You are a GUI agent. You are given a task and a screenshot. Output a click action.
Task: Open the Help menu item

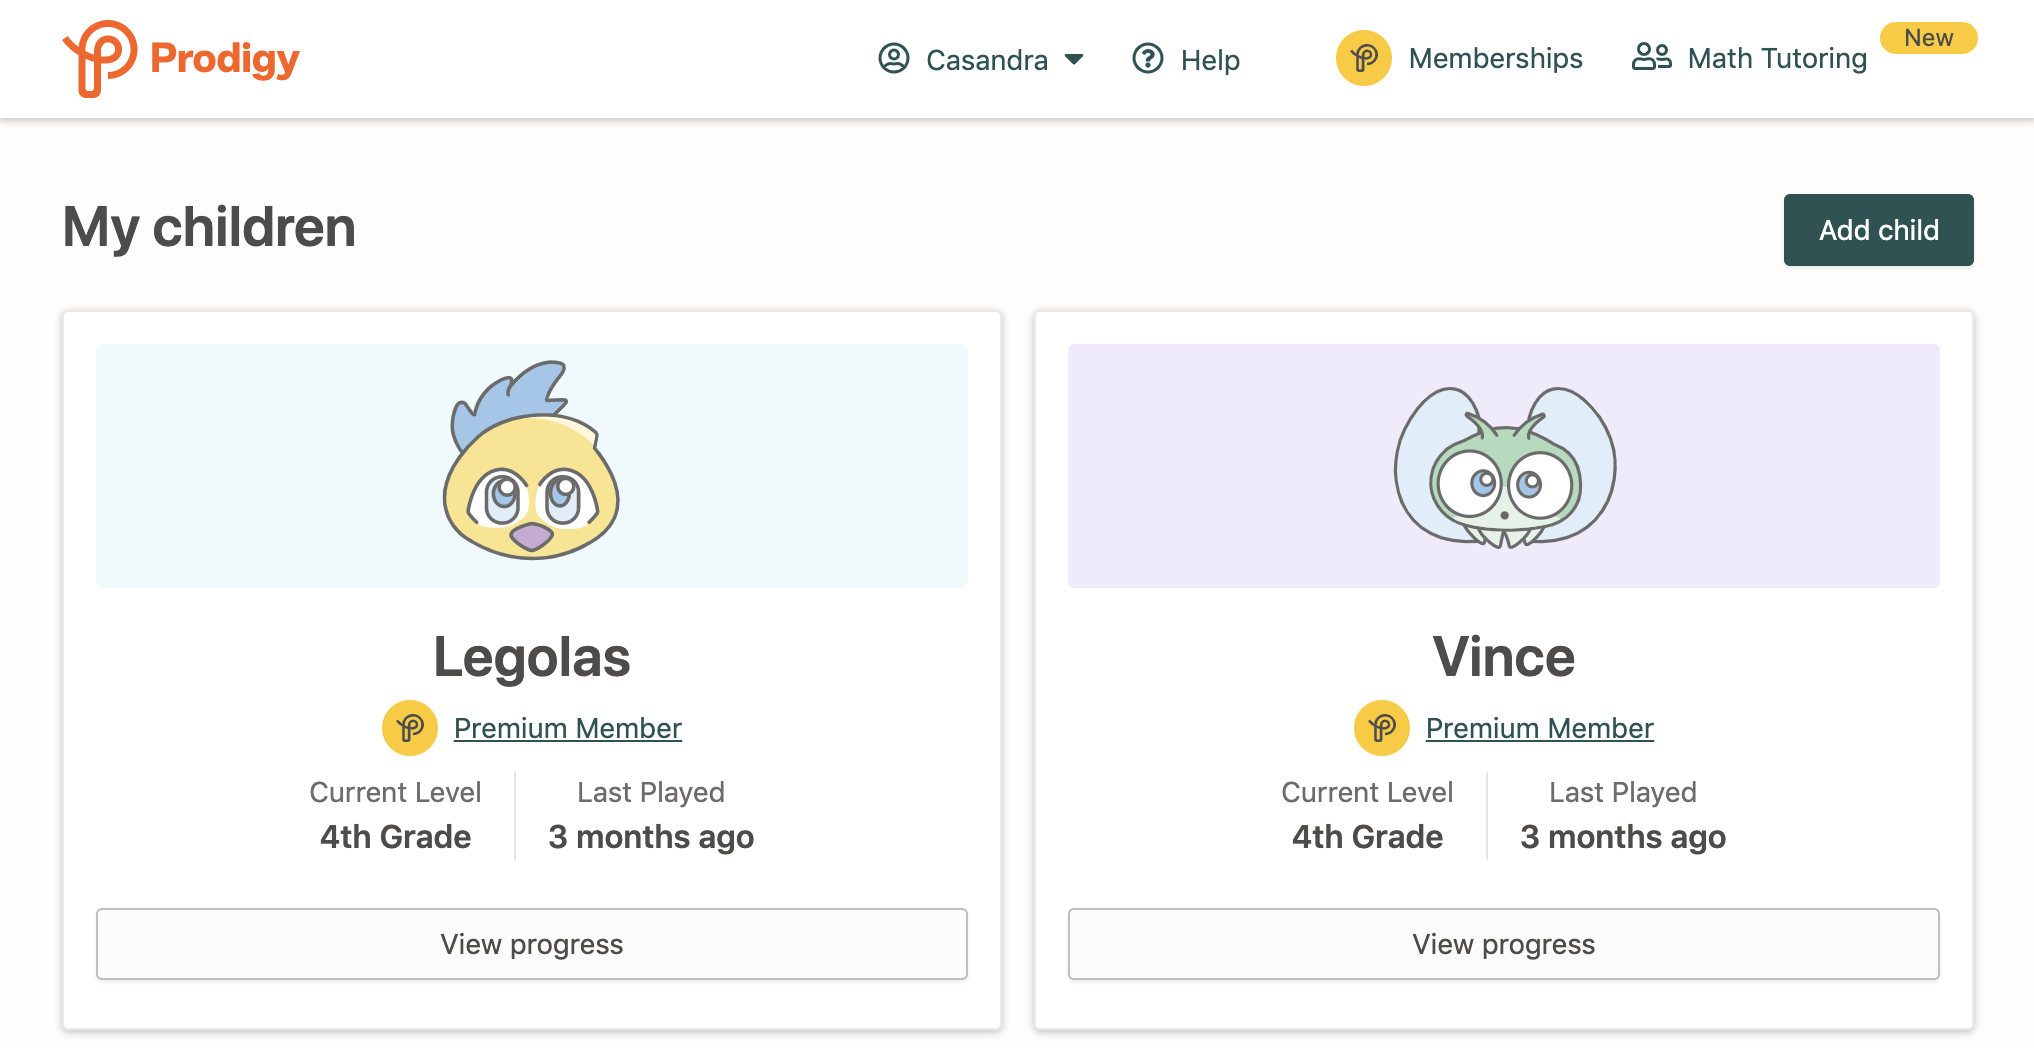pyautogui.click(x=1210, y=60)
